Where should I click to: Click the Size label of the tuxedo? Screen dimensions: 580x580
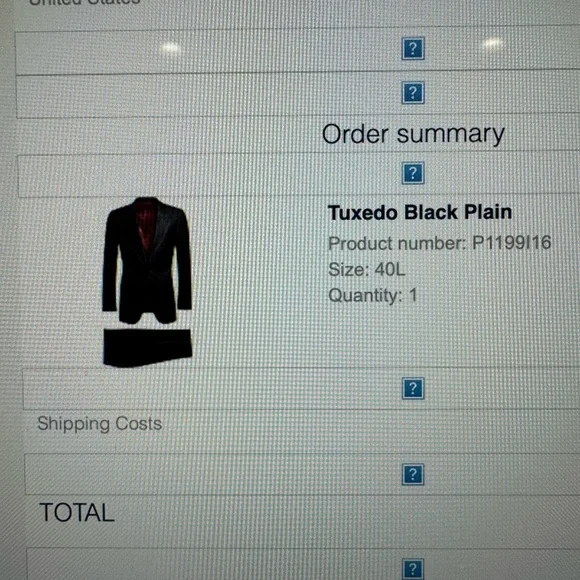pos(348,269)
